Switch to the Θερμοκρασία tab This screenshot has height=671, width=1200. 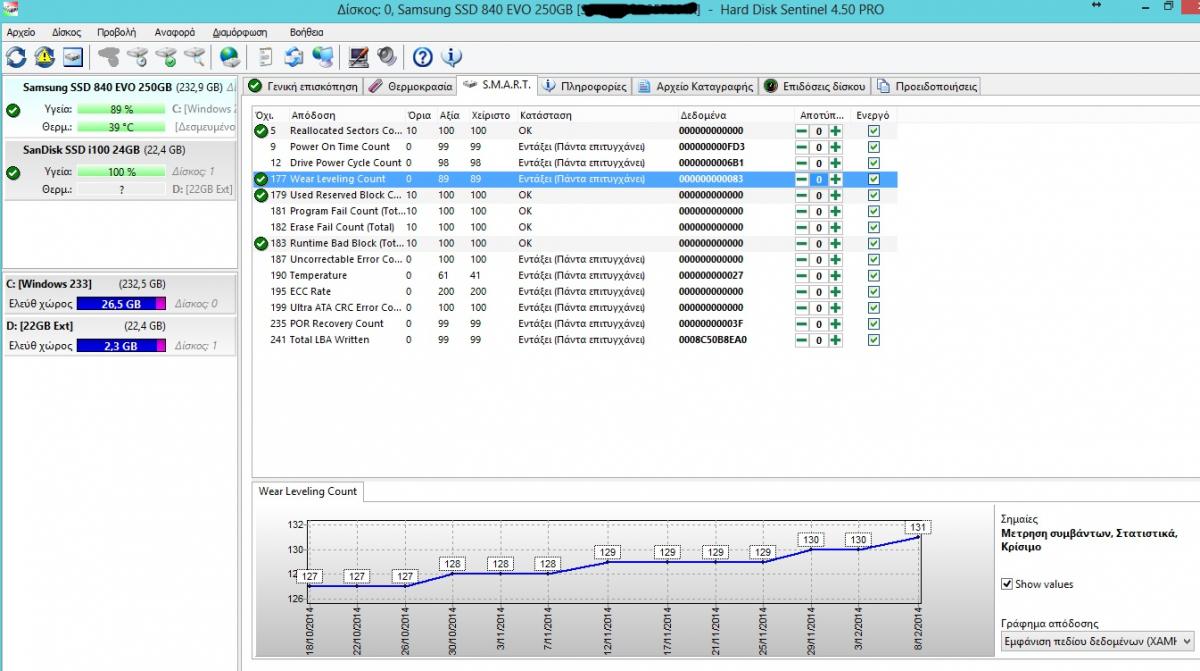tap(409, 87)
